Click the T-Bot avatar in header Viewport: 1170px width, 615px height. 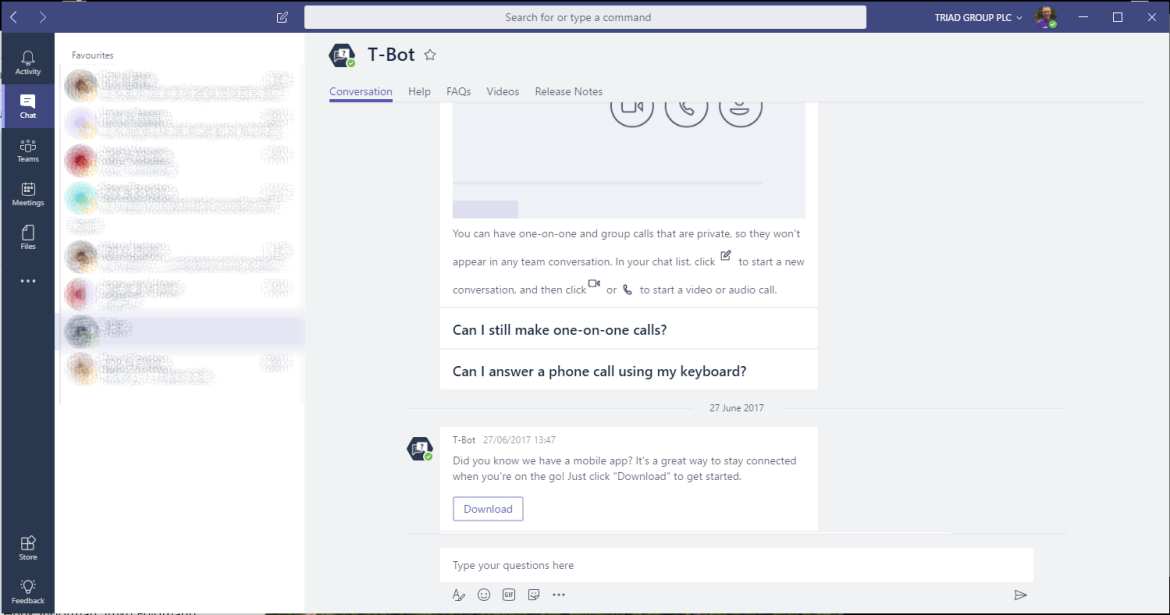(x=342, y=54)
